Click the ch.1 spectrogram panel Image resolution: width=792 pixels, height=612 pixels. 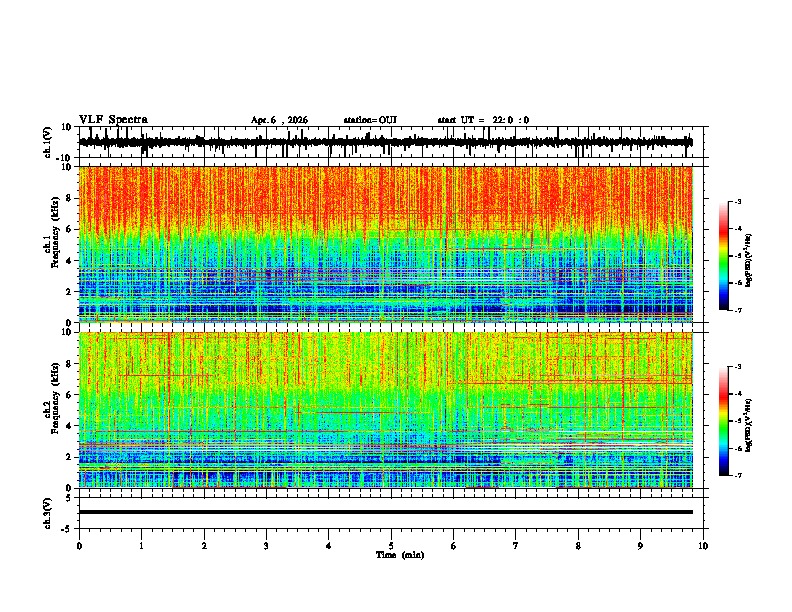point(386,244)
